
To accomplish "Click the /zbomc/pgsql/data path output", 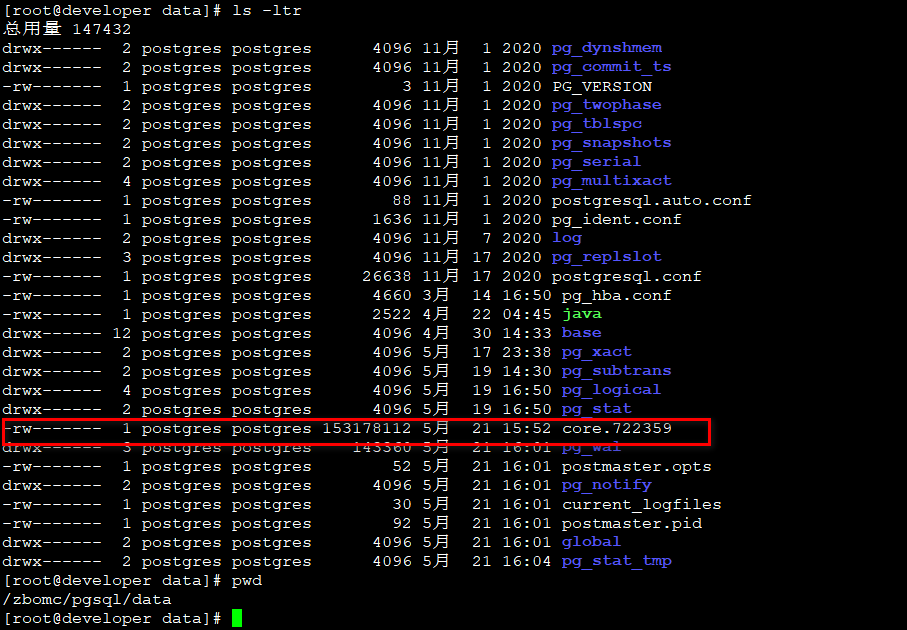I will point(86,600).
